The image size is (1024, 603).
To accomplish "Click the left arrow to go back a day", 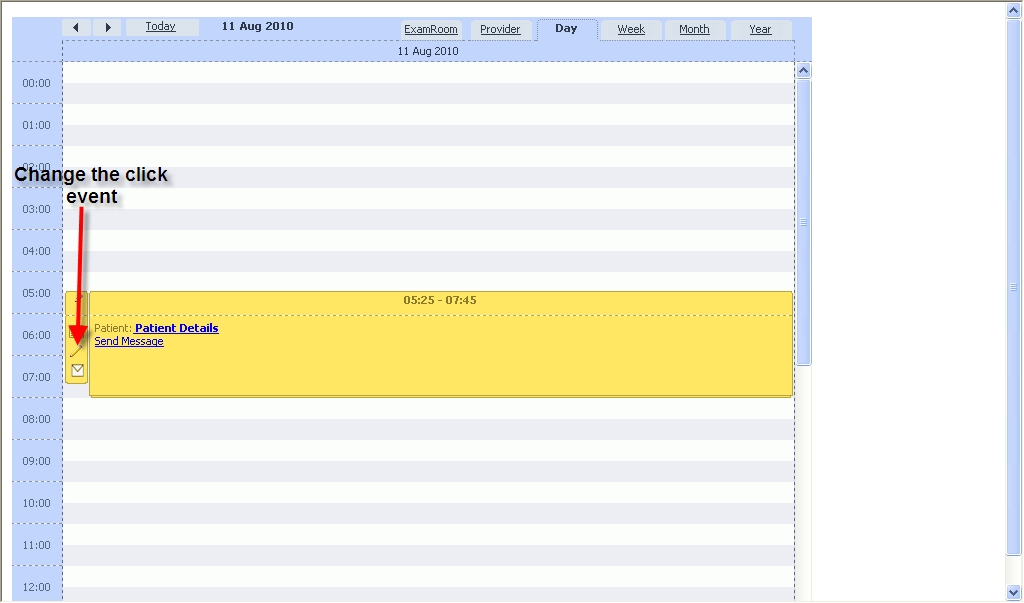I will click(76, 27).
